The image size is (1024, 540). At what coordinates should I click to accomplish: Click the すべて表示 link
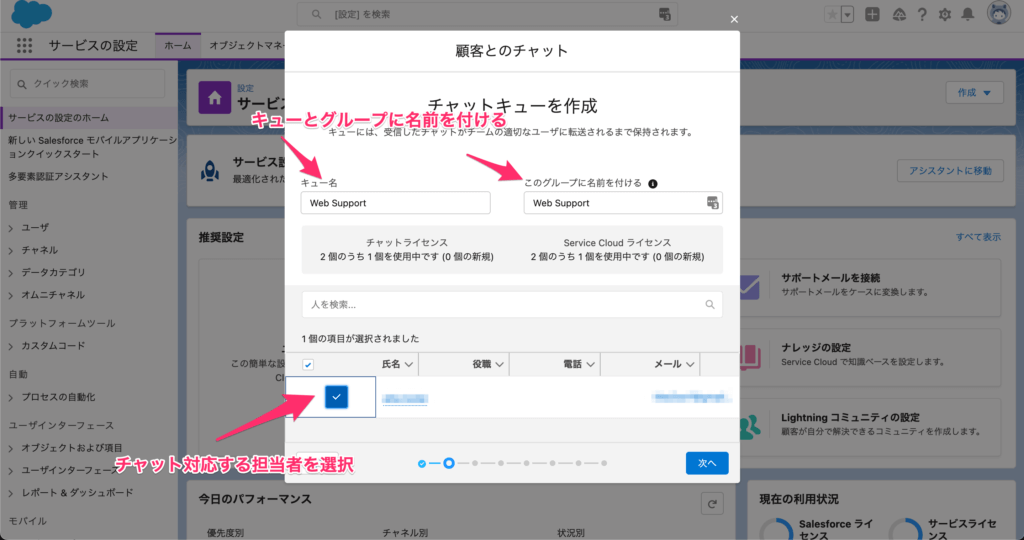978,237
